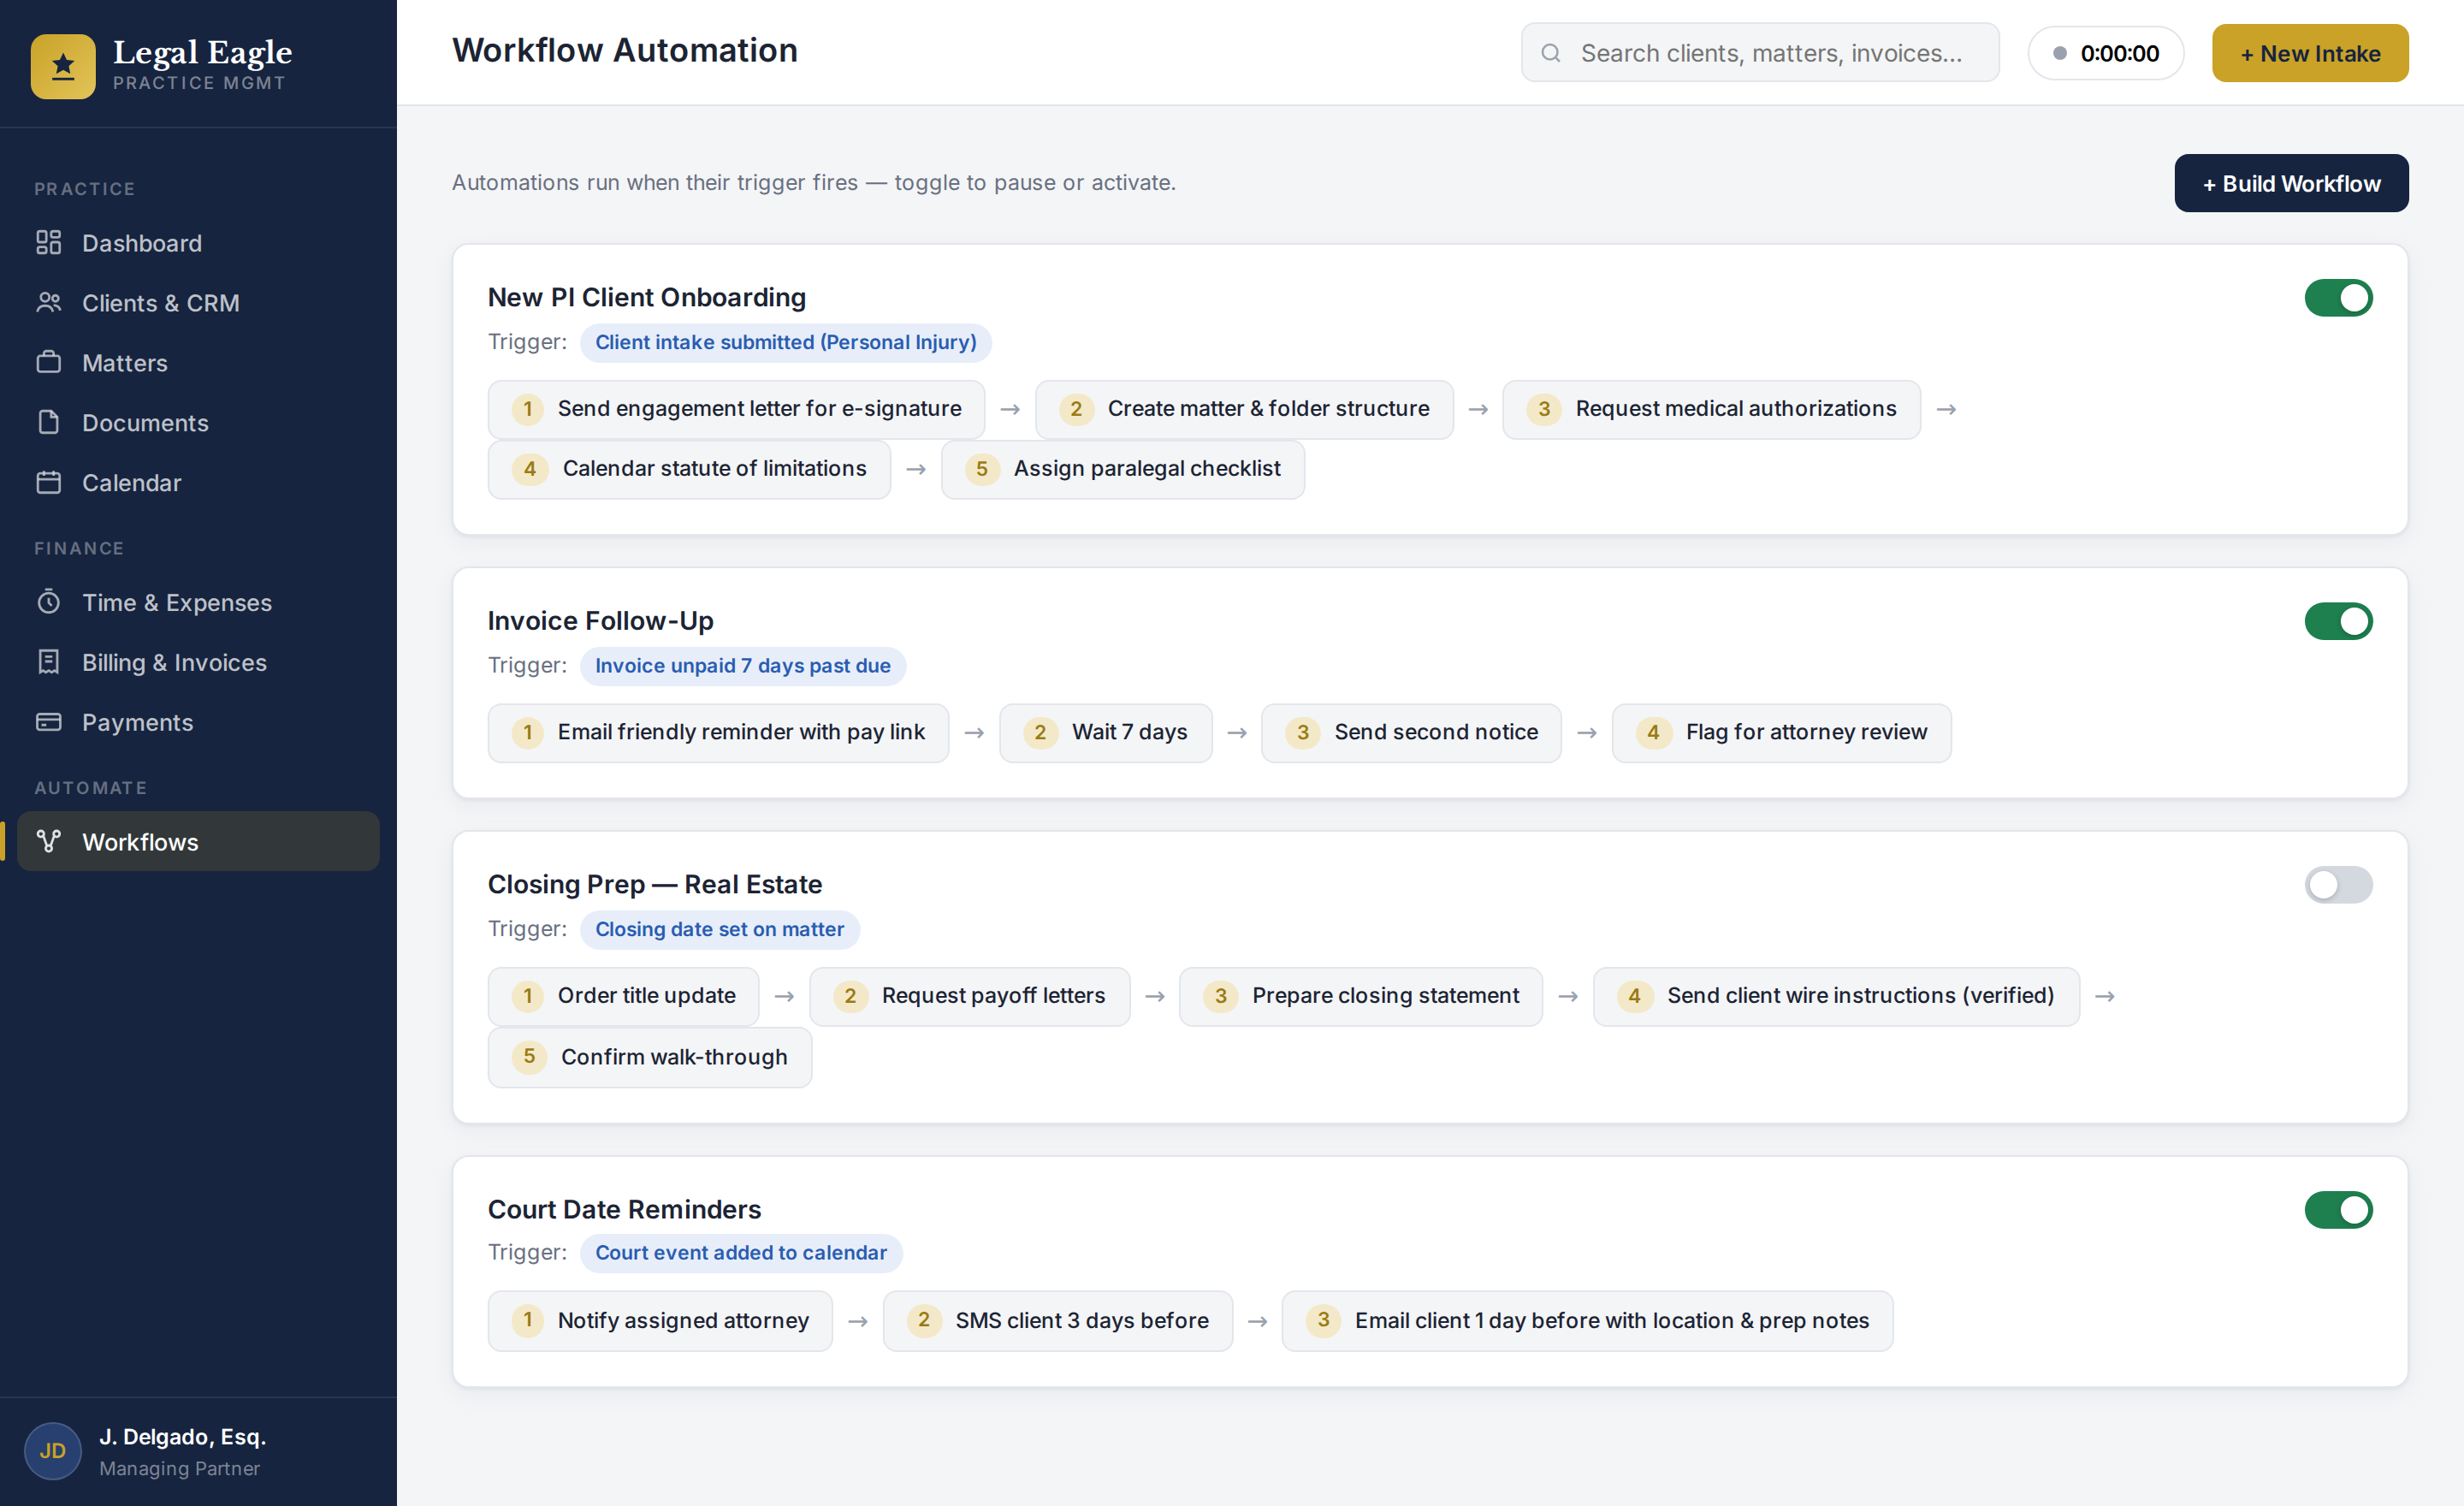Select step Send client wire instructions (verified)
The height and width of the screenshot is (1506, 2464).
click(1836, 996)
